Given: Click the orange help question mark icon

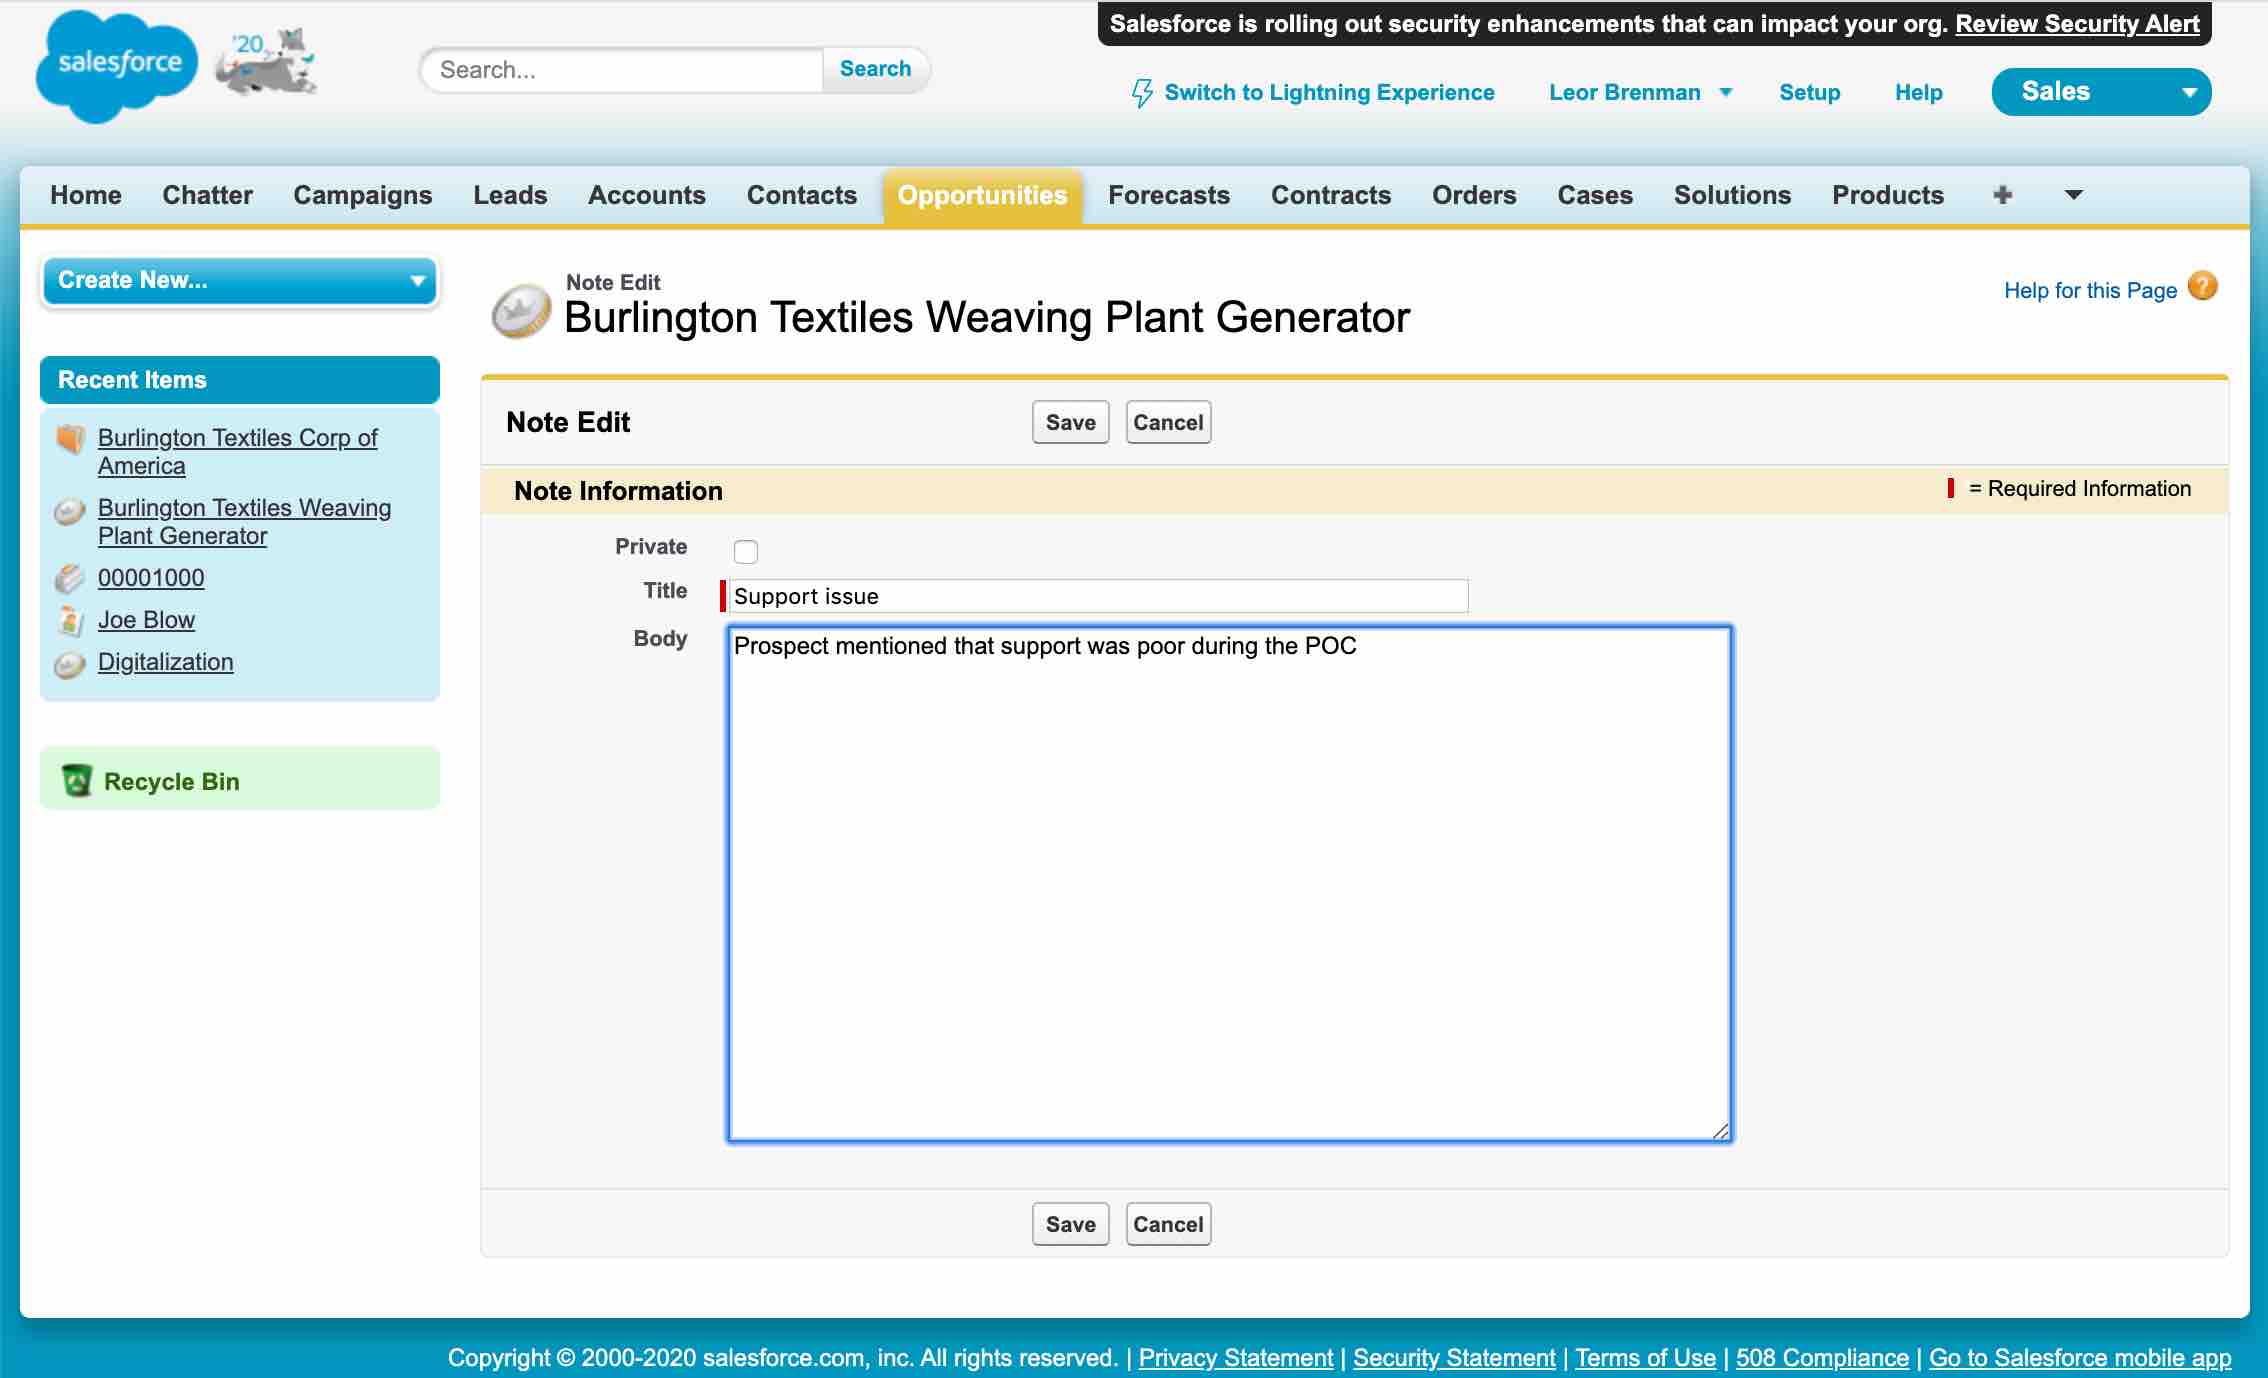Looking at the screenshot, I should tap(2202, 287).
